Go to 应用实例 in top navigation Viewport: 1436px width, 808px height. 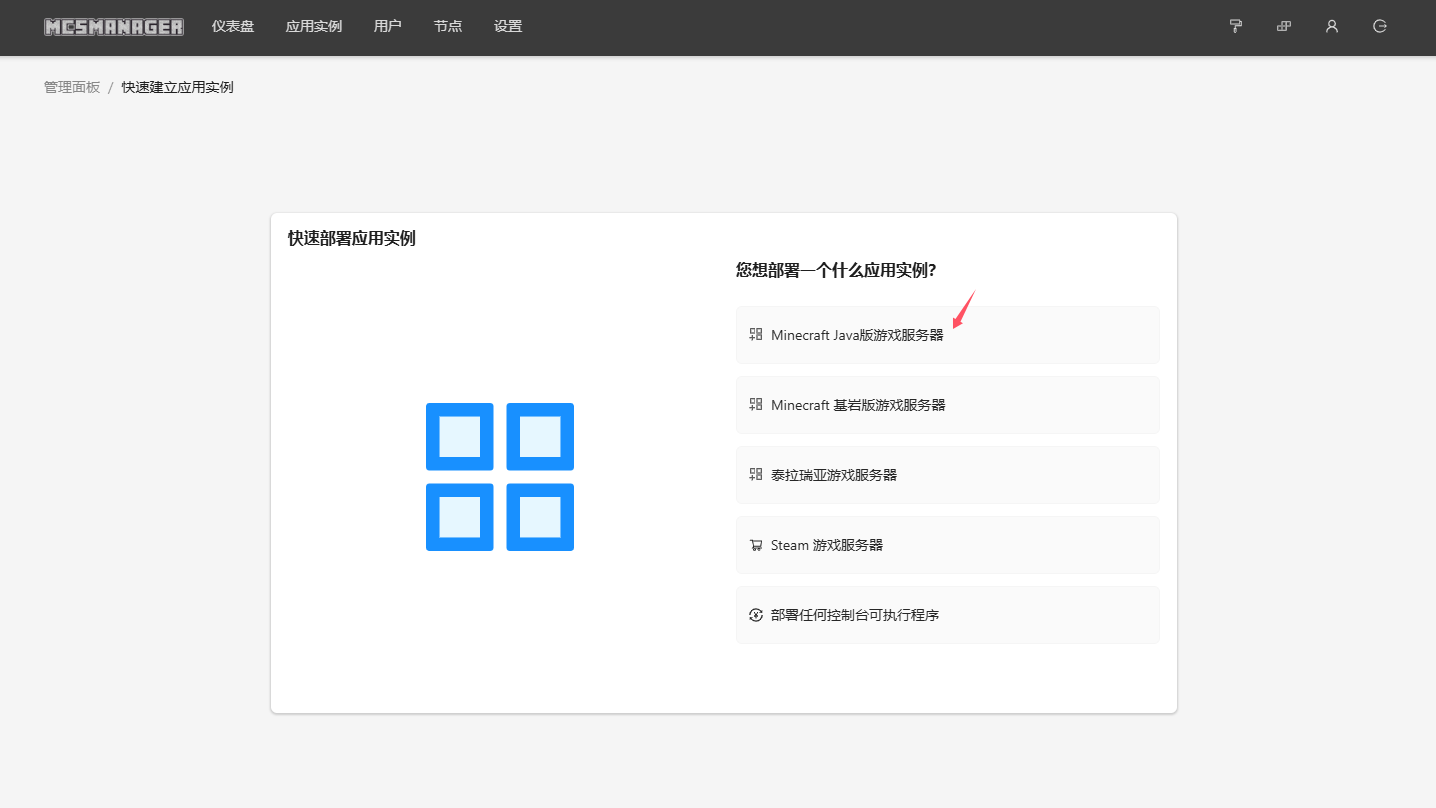pos(314,27)
